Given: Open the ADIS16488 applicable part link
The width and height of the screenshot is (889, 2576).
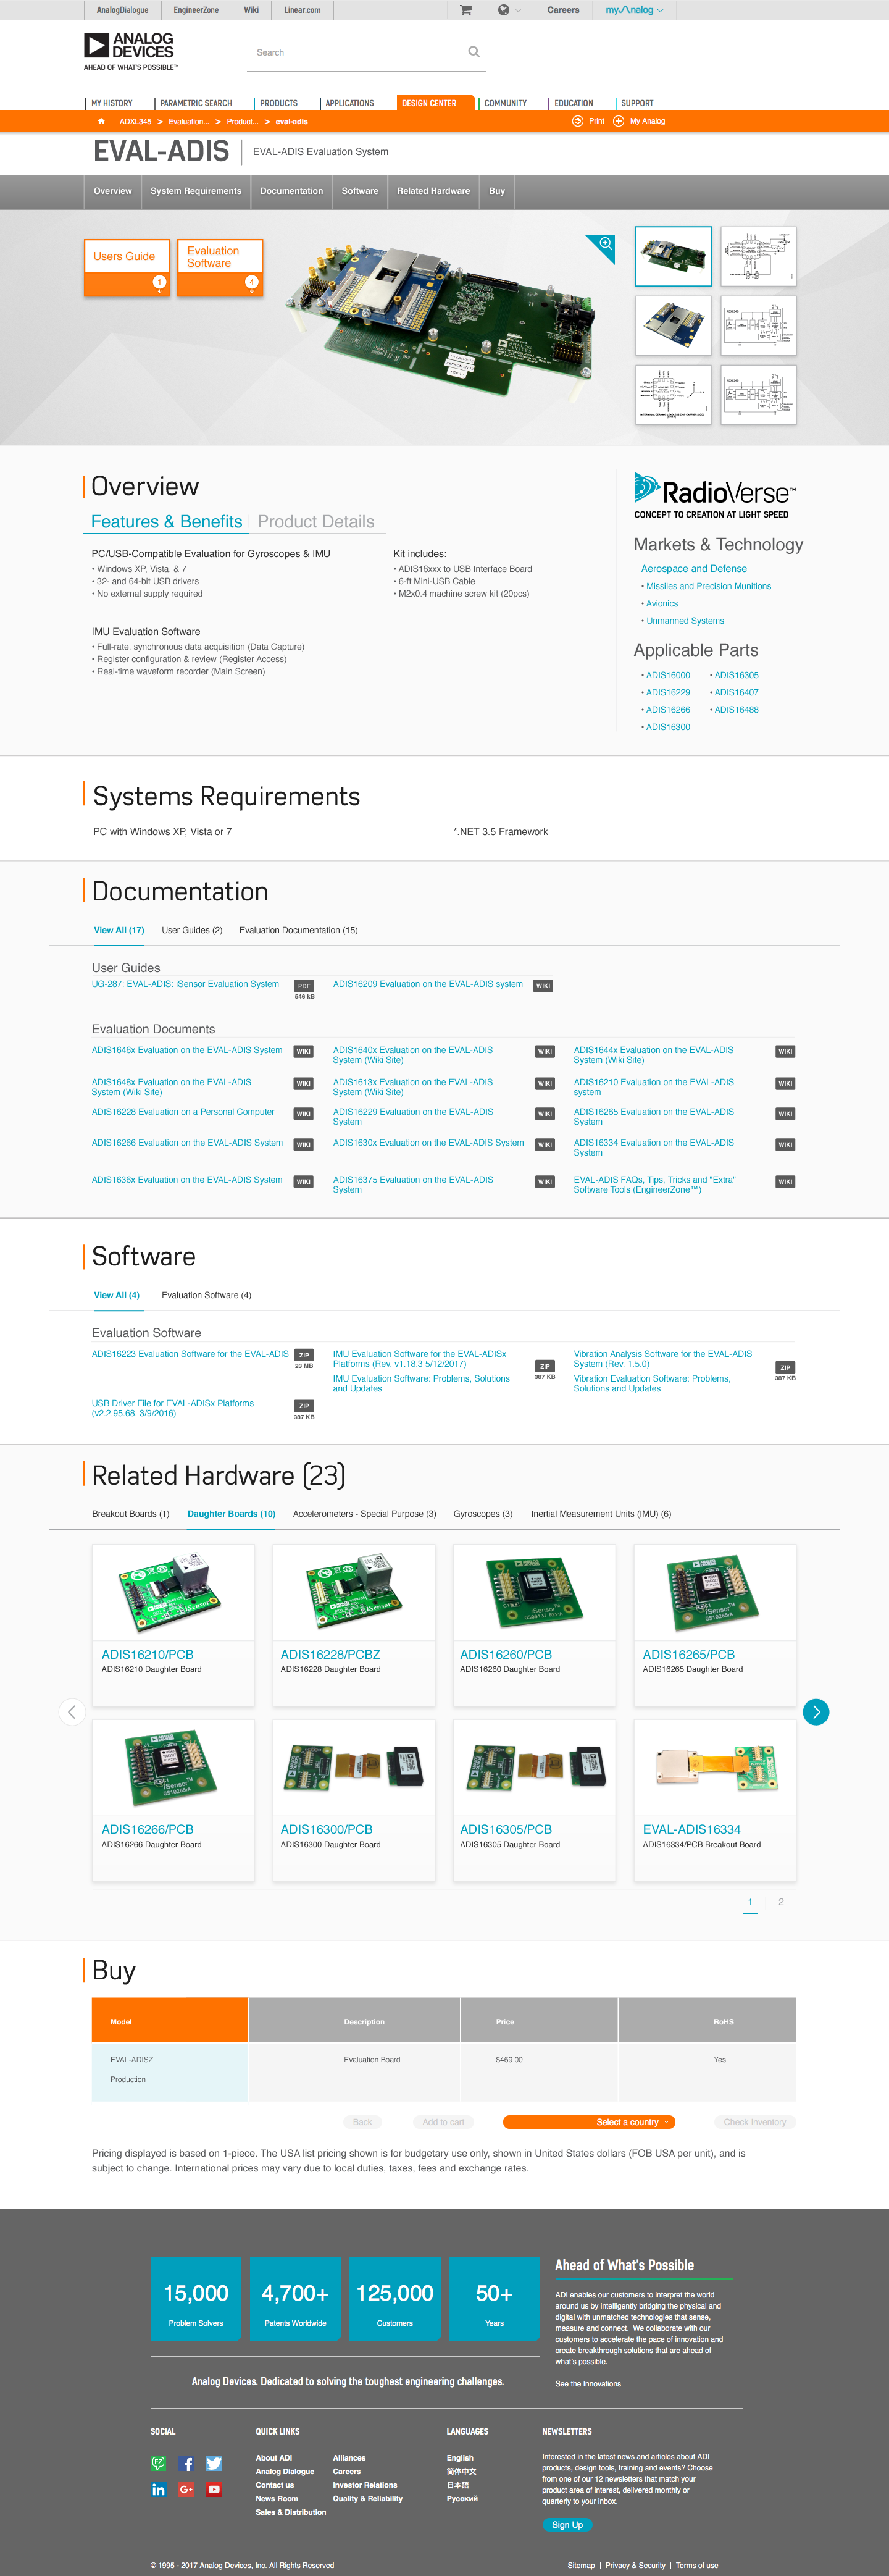Looking at the screenshot, I should tap(736, 709).
